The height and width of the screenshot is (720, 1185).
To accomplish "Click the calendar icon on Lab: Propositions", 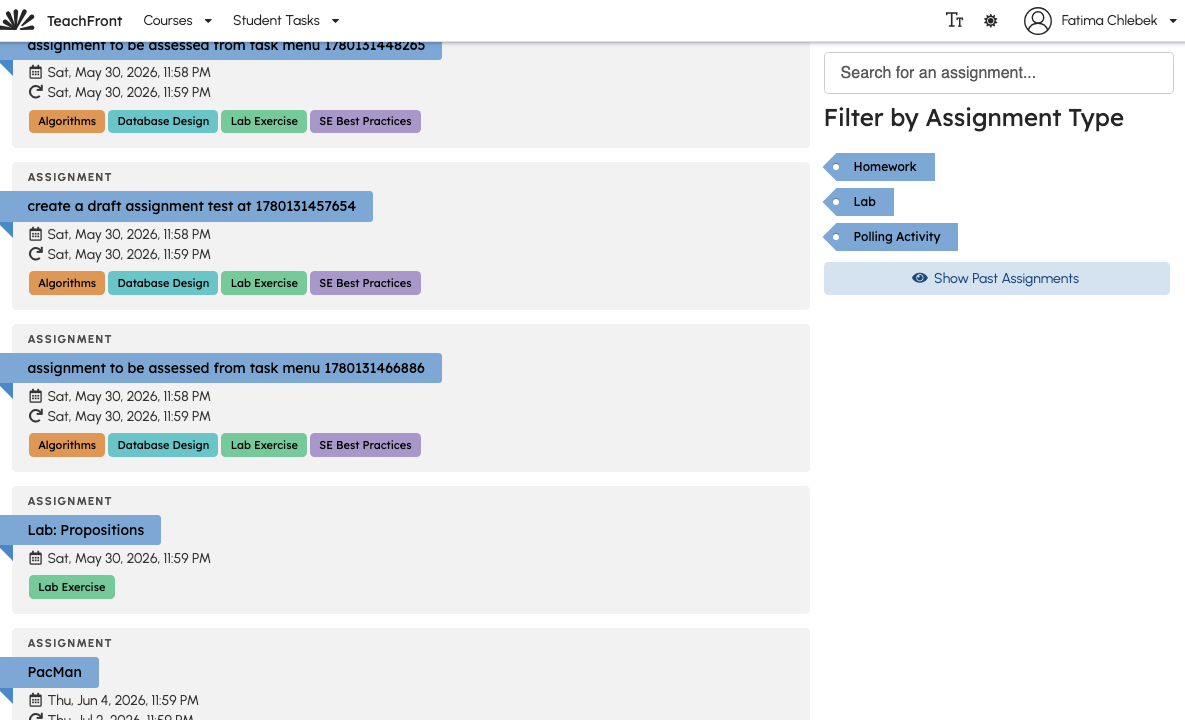I will [x=36, y=558].
